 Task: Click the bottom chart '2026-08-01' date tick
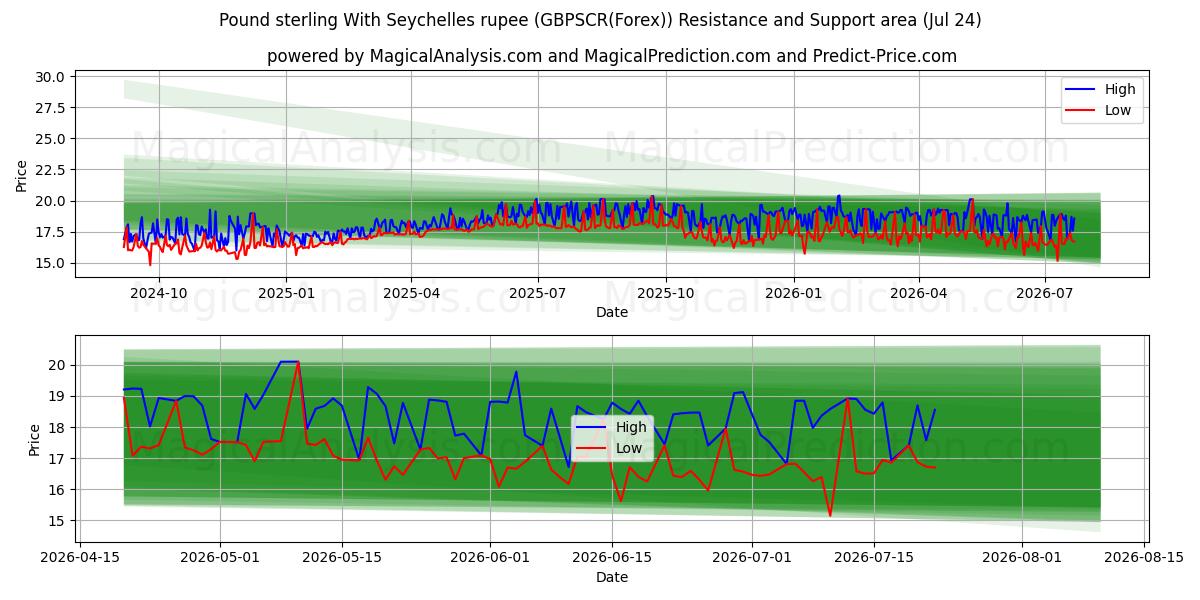pos(1022,558)
